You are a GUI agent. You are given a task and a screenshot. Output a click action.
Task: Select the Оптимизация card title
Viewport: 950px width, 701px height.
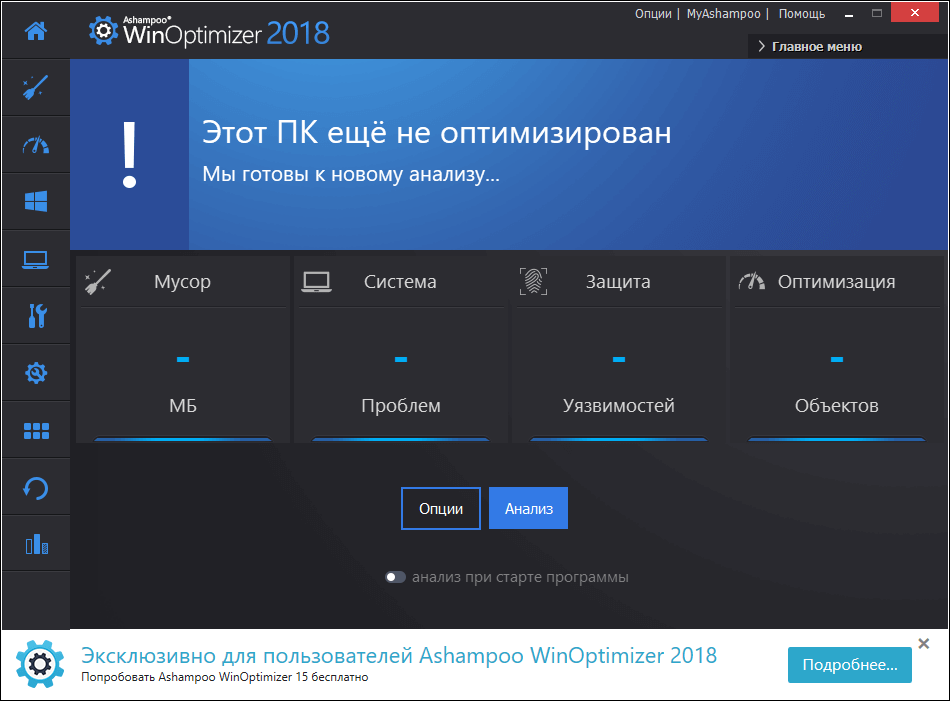[837, 282]
